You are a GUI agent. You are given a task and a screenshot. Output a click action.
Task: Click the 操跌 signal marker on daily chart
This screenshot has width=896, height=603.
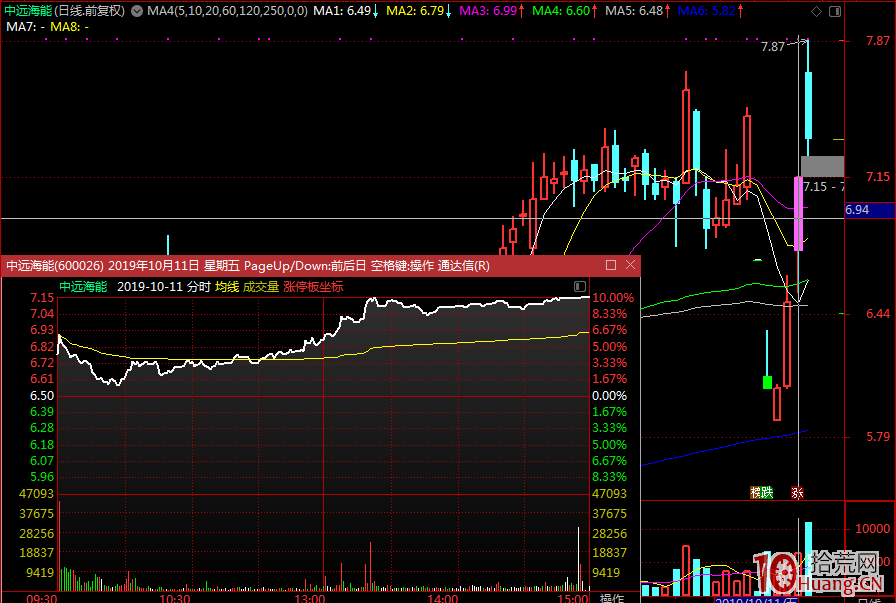[x=761, y=492]
